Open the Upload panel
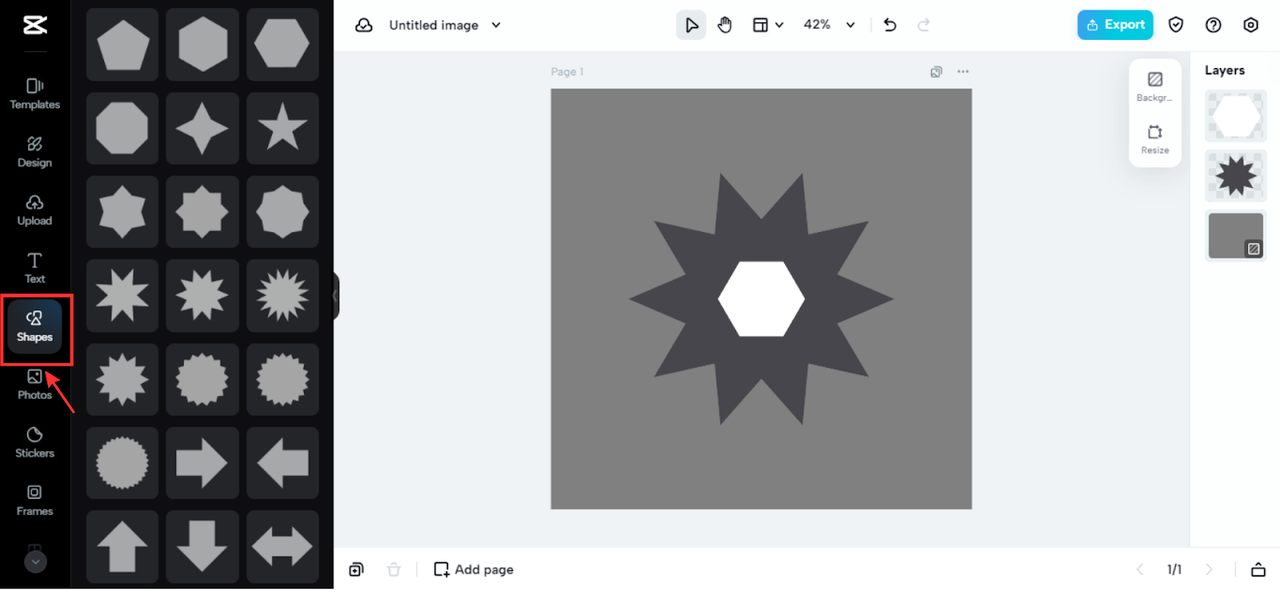The image size is (1280, 595). pos(34,209)
